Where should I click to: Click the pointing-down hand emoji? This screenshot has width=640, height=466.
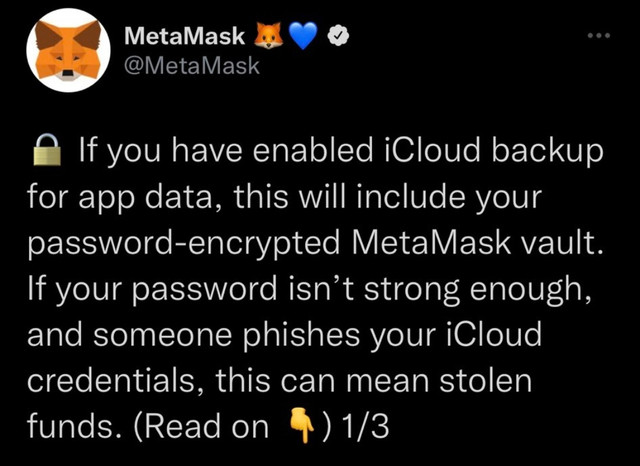point(302,427)
